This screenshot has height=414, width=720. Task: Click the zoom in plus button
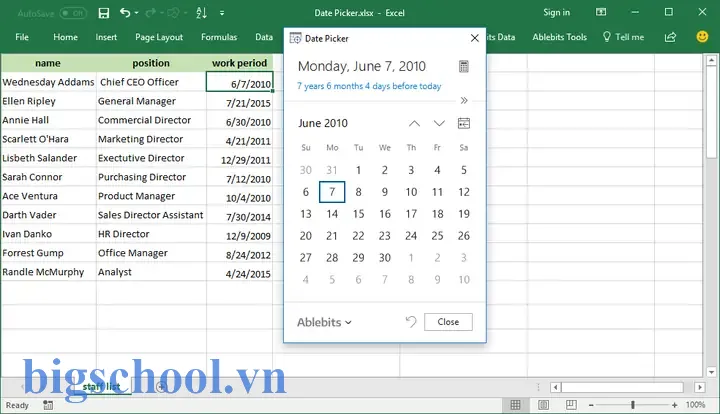click(x=674, y=405)
